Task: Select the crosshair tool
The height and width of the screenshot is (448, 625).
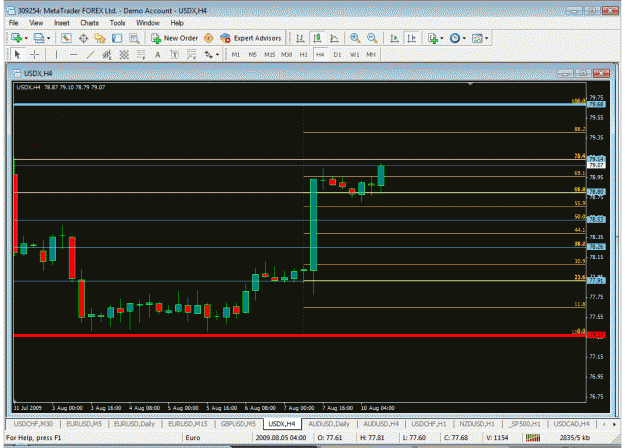Action: pos(35,55)
